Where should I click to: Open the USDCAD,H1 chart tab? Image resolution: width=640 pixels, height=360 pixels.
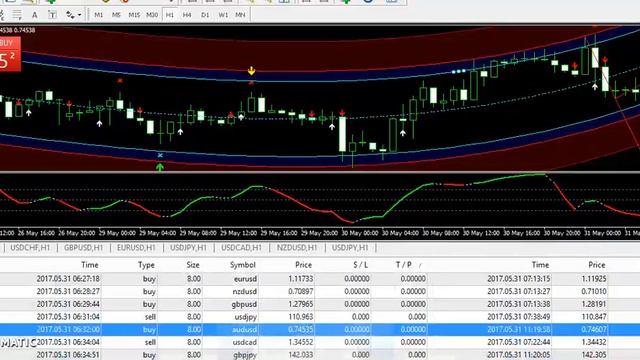point(241,248)
